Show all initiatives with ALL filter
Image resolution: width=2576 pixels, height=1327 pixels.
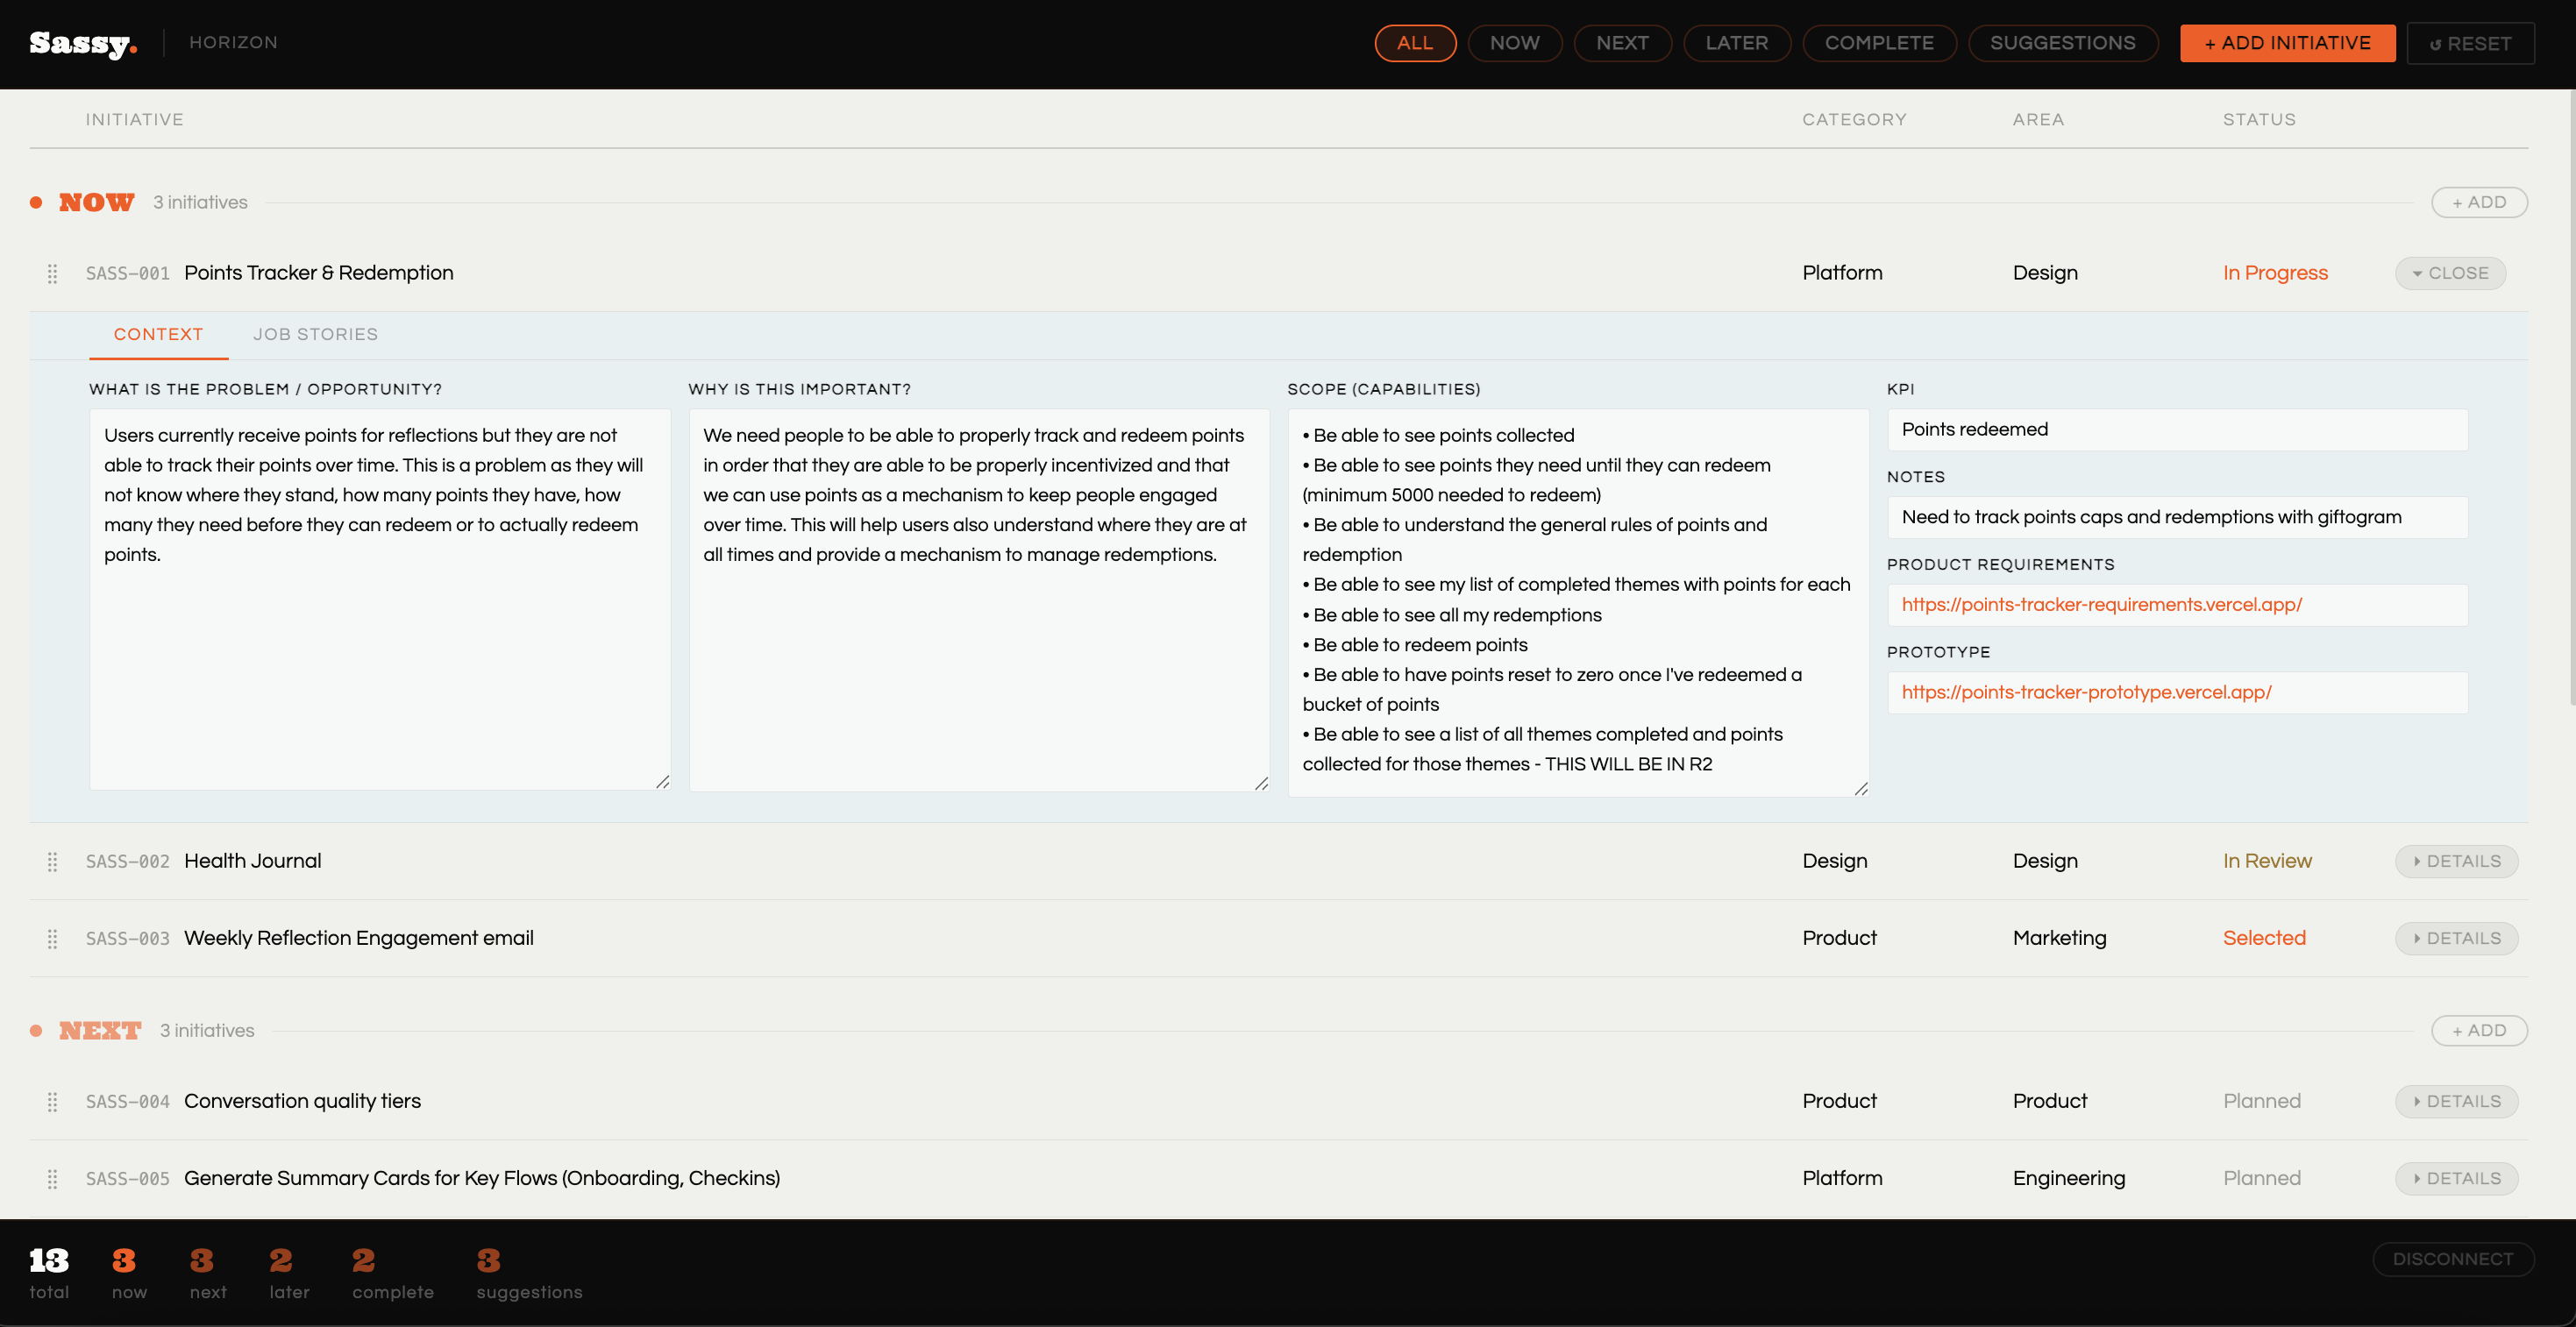click(x=1415, y=43)
